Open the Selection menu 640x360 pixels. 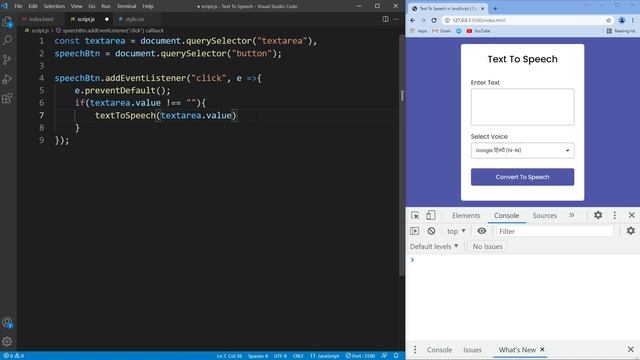[54, 6]
